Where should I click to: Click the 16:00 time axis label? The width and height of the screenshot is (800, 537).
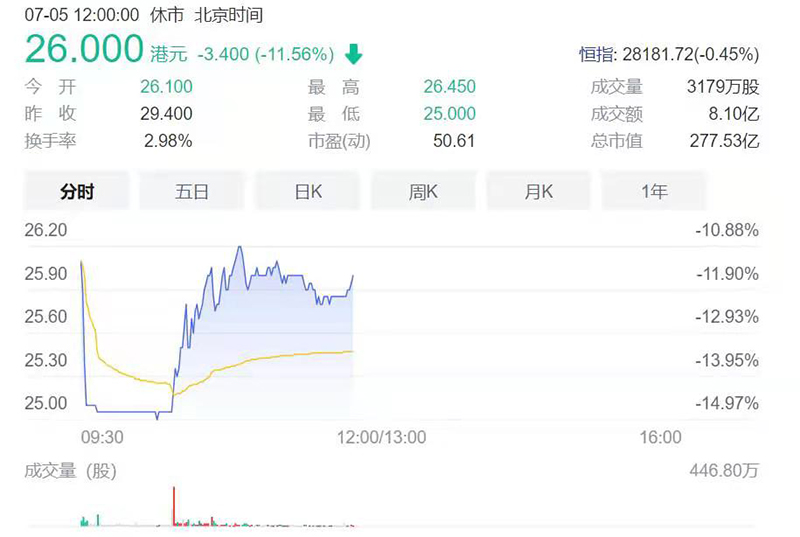[x=660, y=437]
